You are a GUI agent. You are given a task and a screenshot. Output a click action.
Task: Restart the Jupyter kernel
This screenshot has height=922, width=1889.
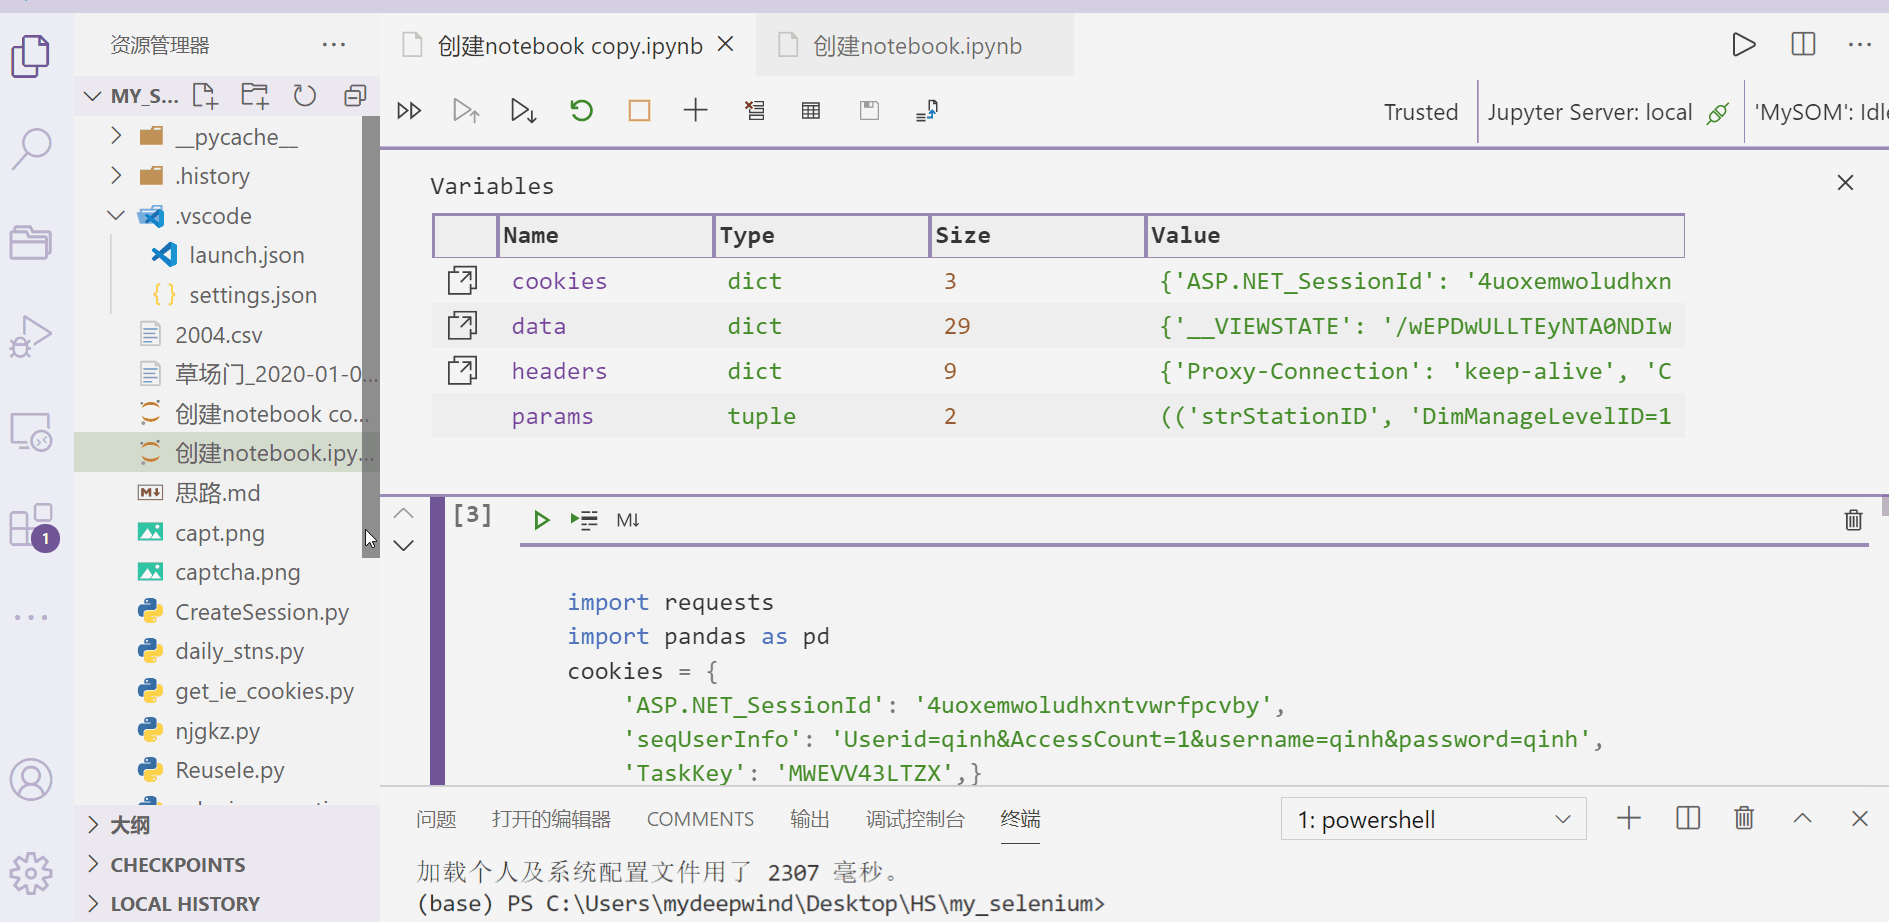point(581,110)
